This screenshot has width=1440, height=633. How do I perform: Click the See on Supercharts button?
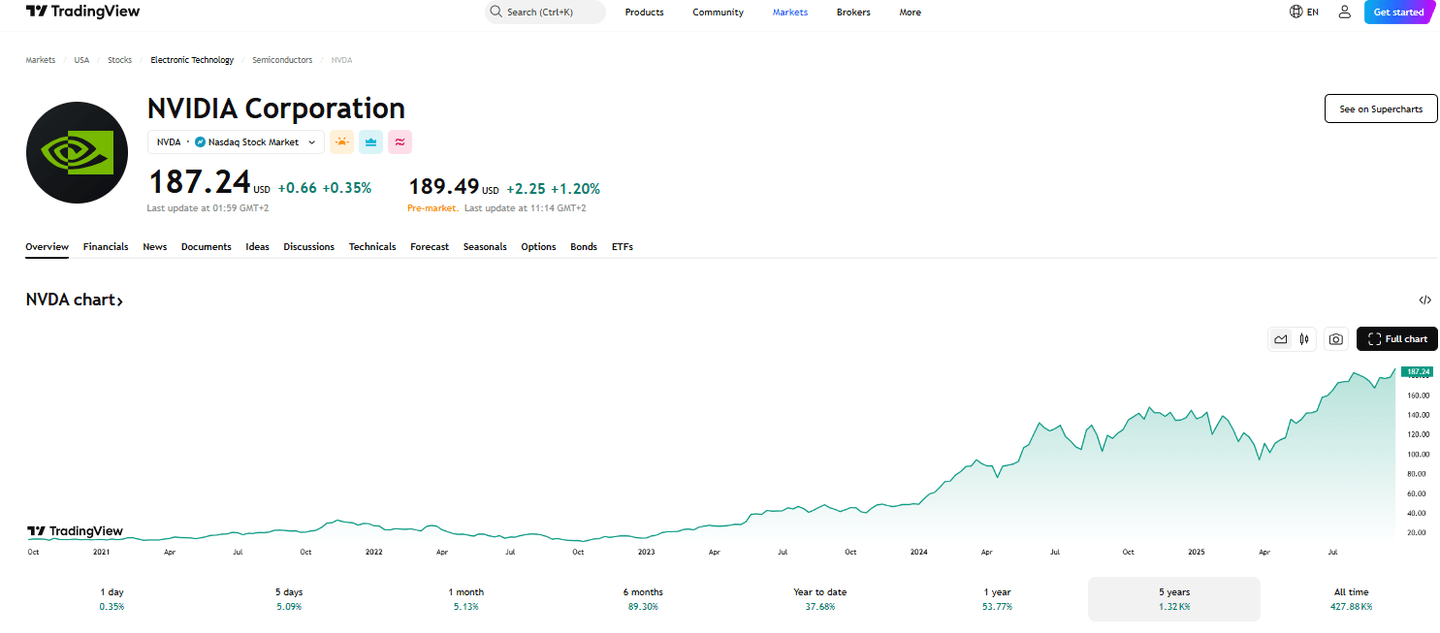pyautogui.click(x=1380, y=109)
